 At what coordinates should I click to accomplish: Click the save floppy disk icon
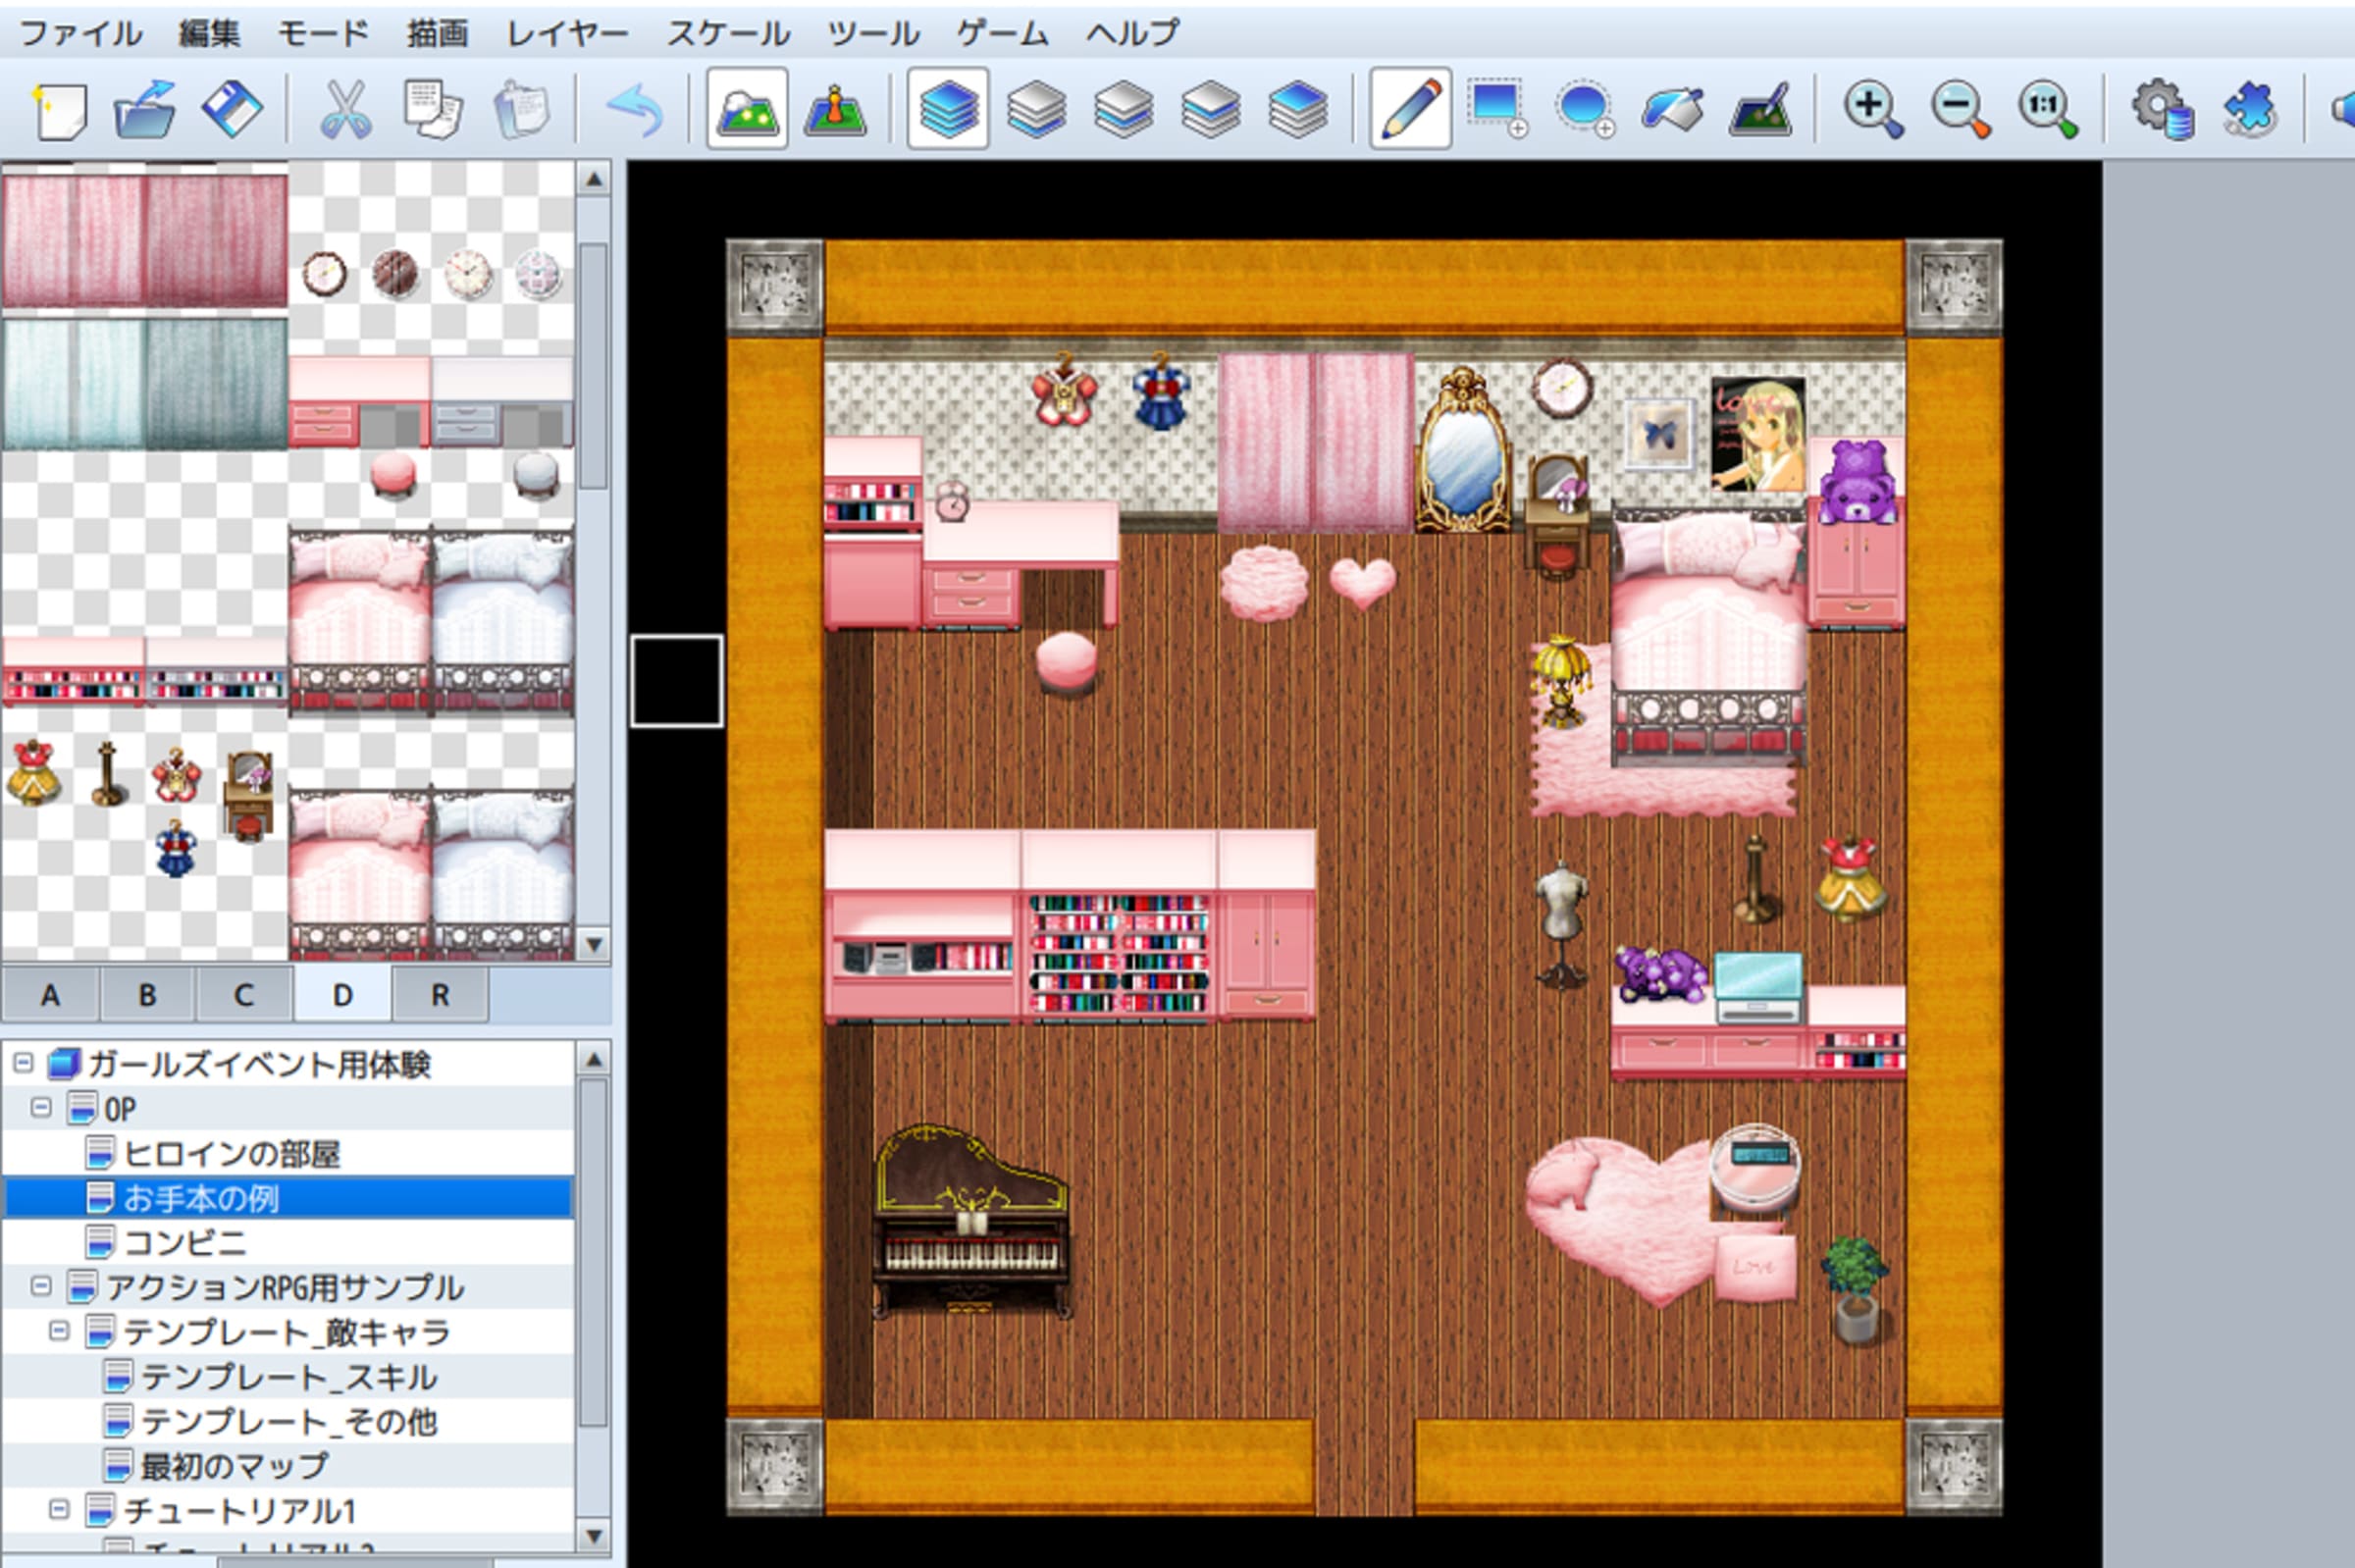[x=232, y=109]
